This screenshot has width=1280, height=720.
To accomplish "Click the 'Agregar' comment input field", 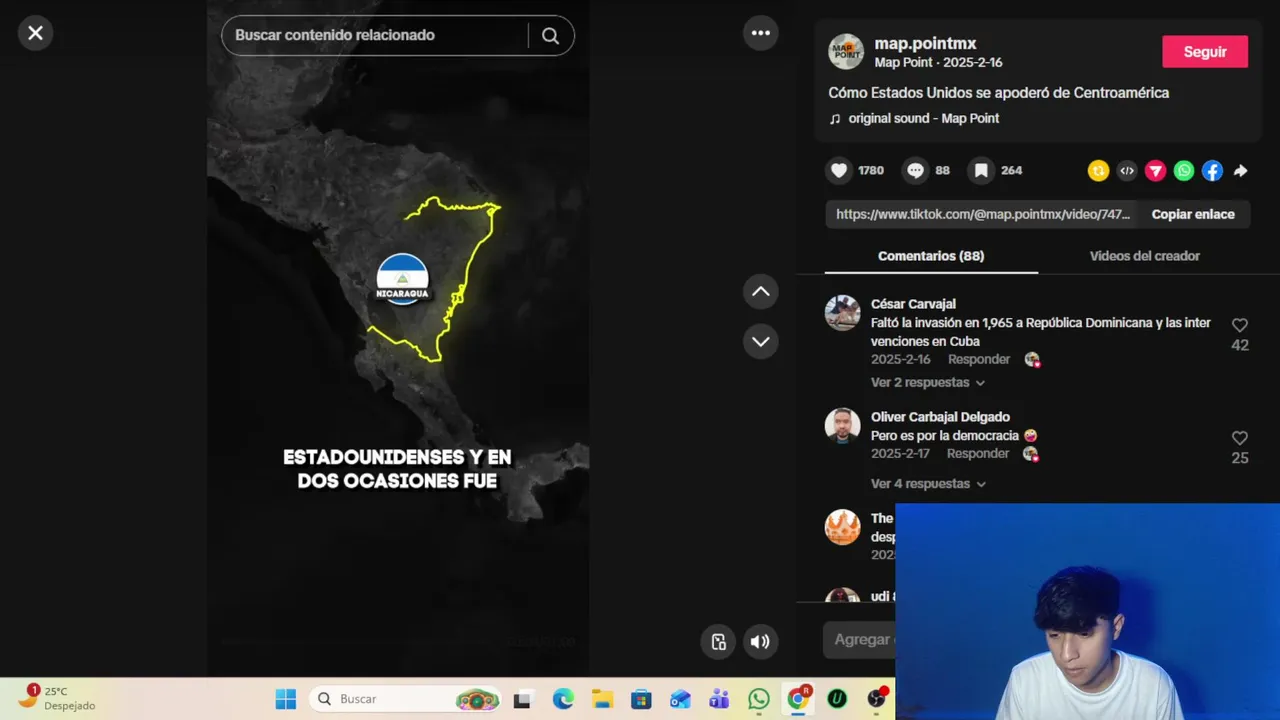I will click(x=859, y=640).
